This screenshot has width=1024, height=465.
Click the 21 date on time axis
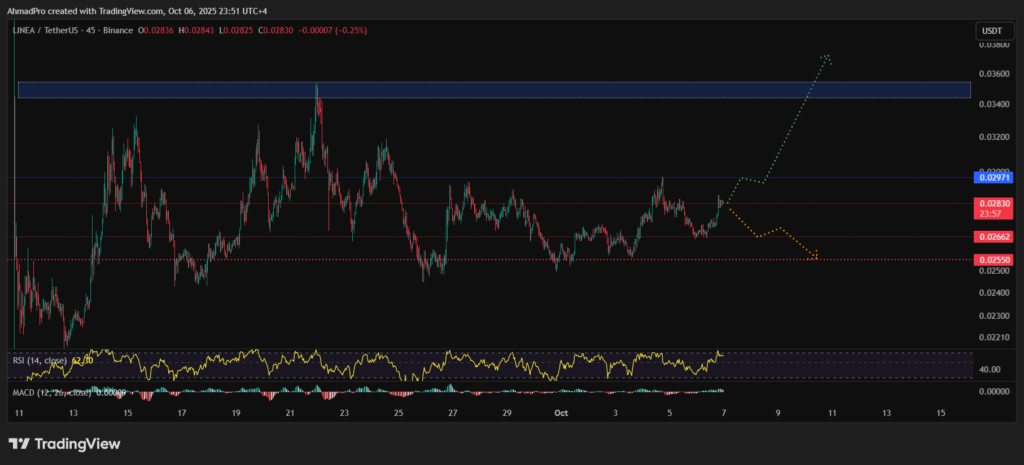coord(290,412)
